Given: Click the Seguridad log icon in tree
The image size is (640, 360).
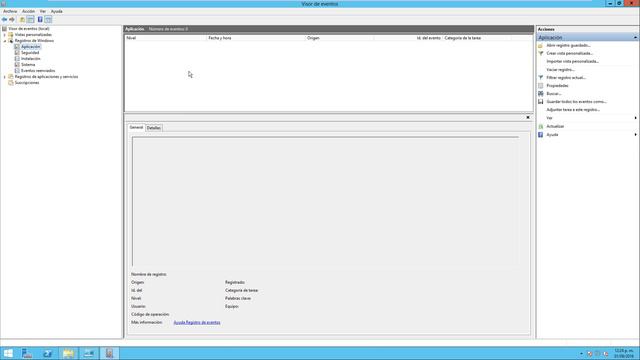Looking at the screenshot, I should (17, 53).
